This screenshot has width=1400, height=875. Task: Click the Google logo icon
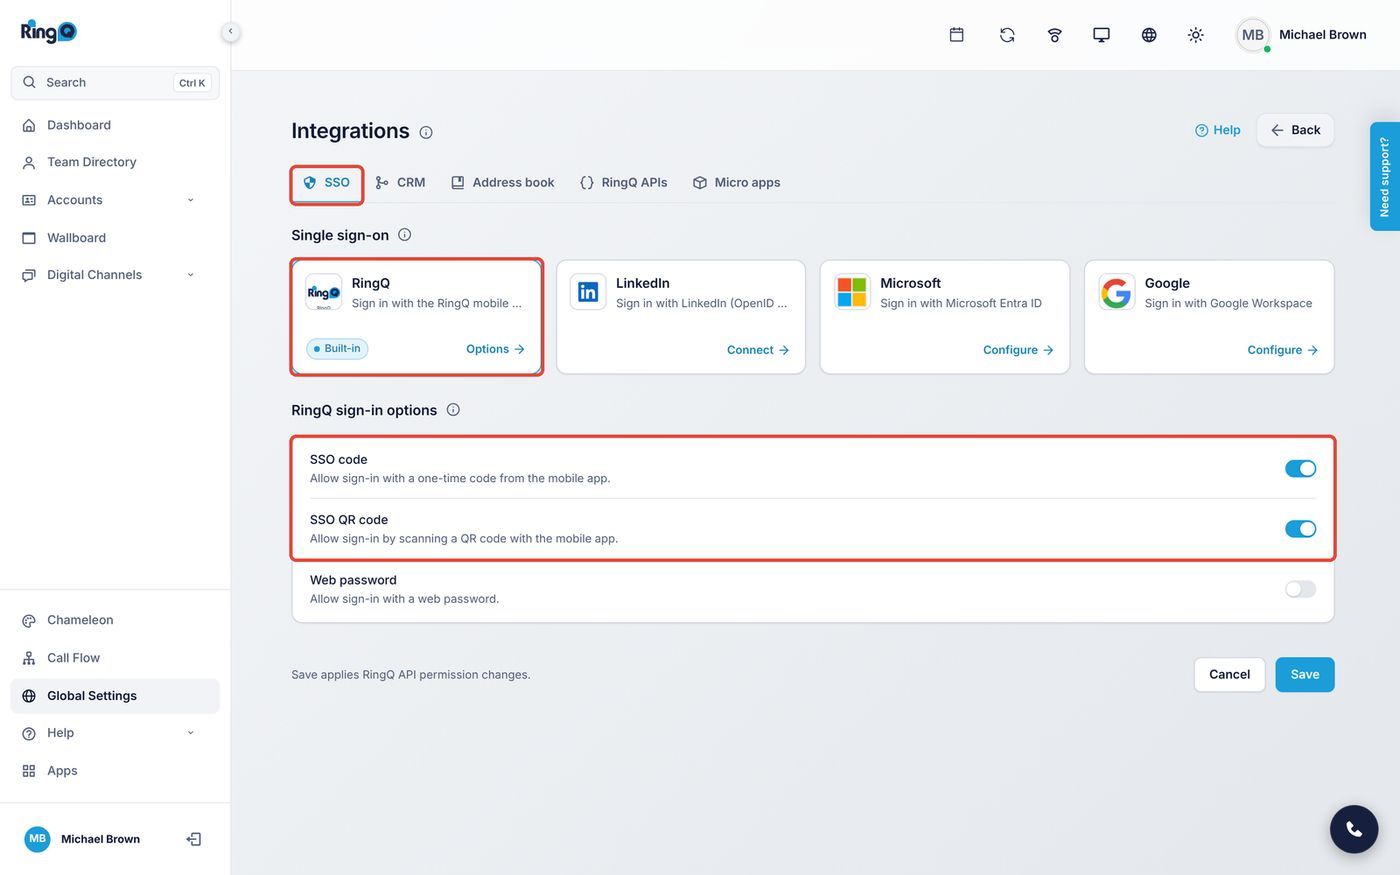coord(1116,292)
